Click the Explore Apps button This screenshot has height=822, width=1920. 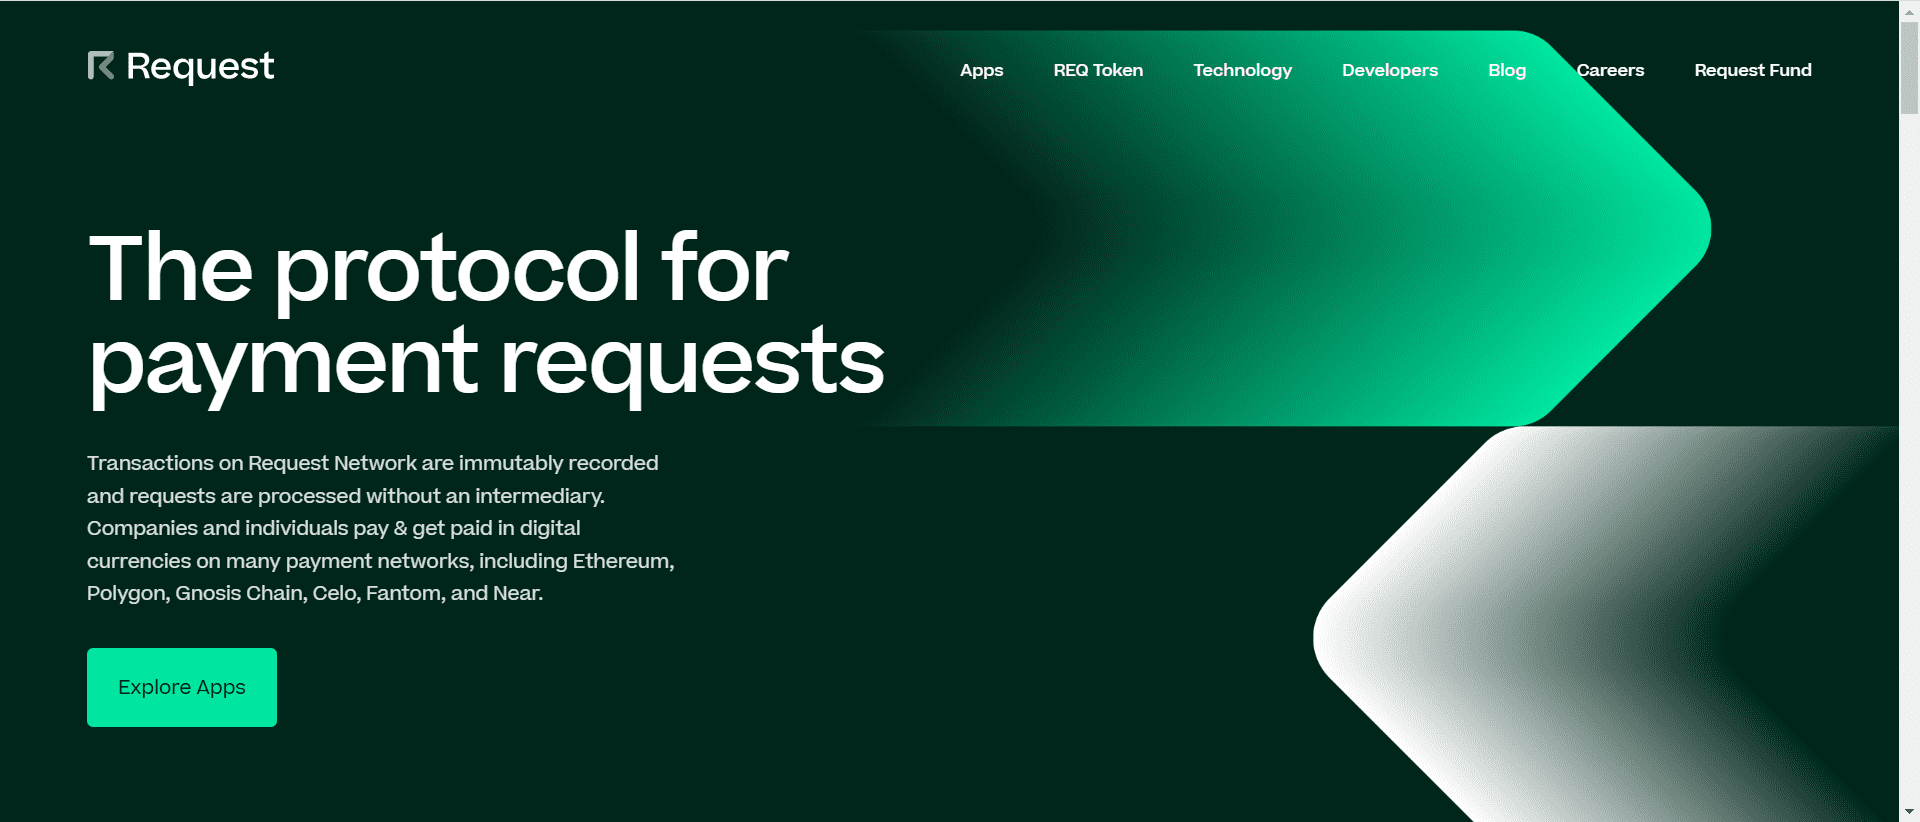pos(182,687)
